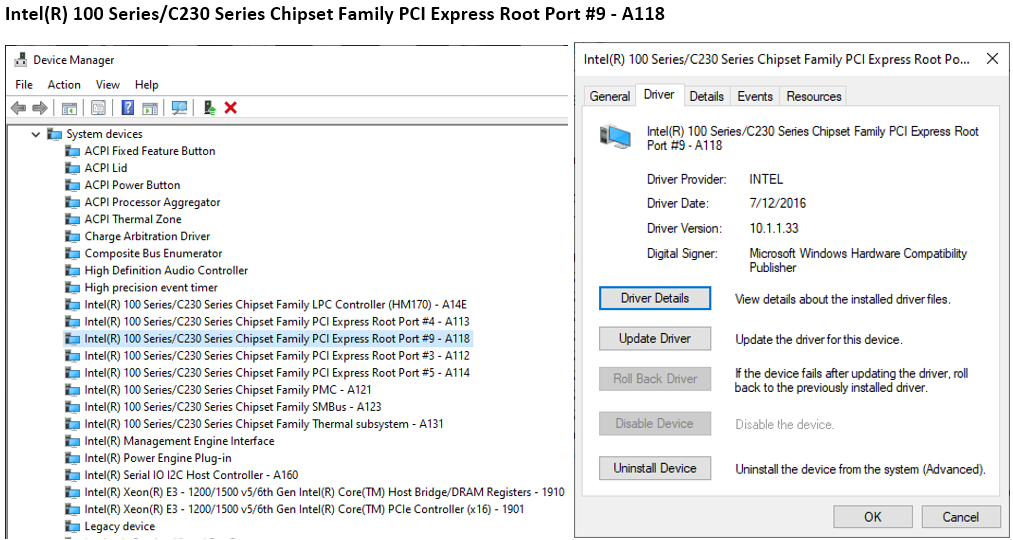Click Cancel in the properties dialog

[x=961, y=517]
